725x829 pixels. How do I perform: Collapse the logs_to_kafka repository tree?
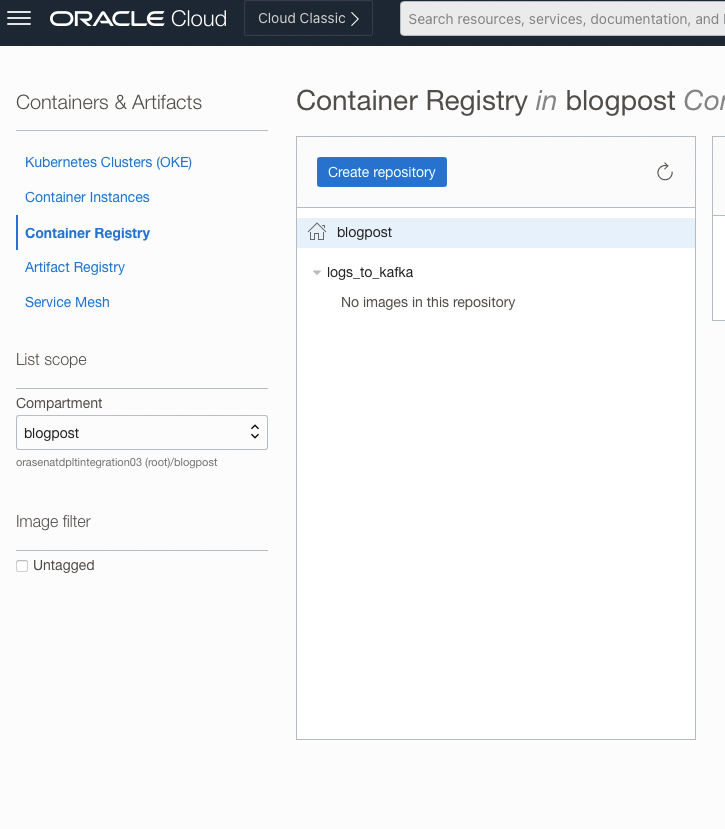tap(317, 271)
